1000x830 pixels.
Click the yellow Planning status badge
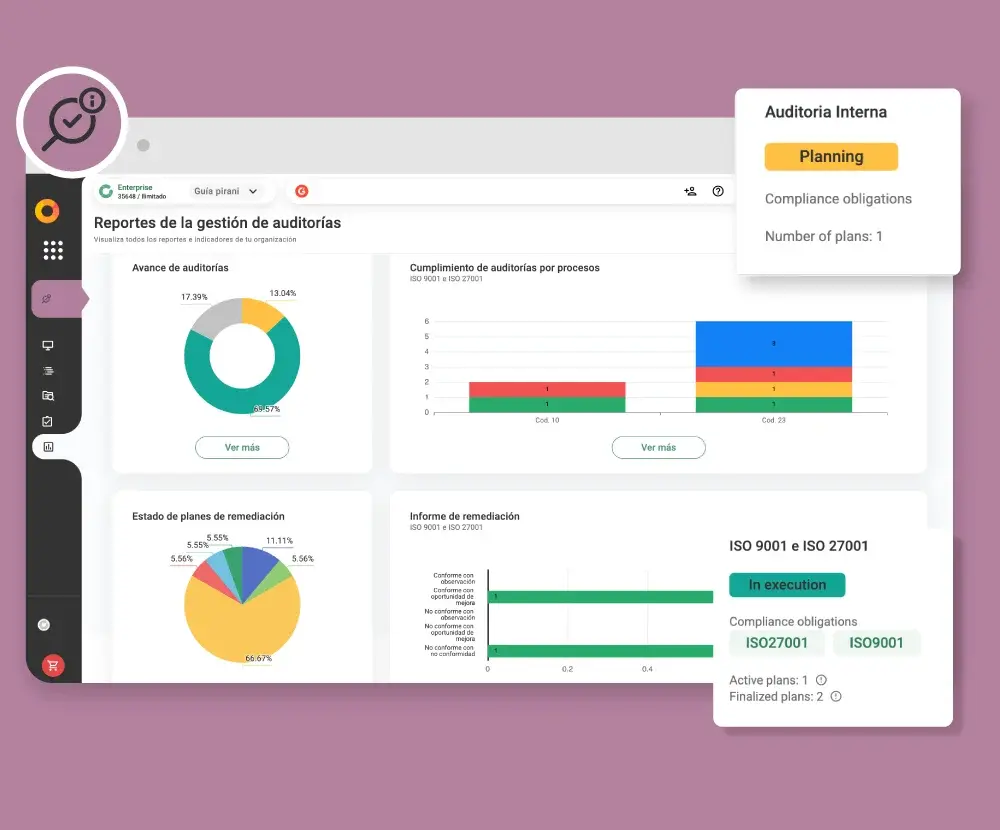[831, 157]
